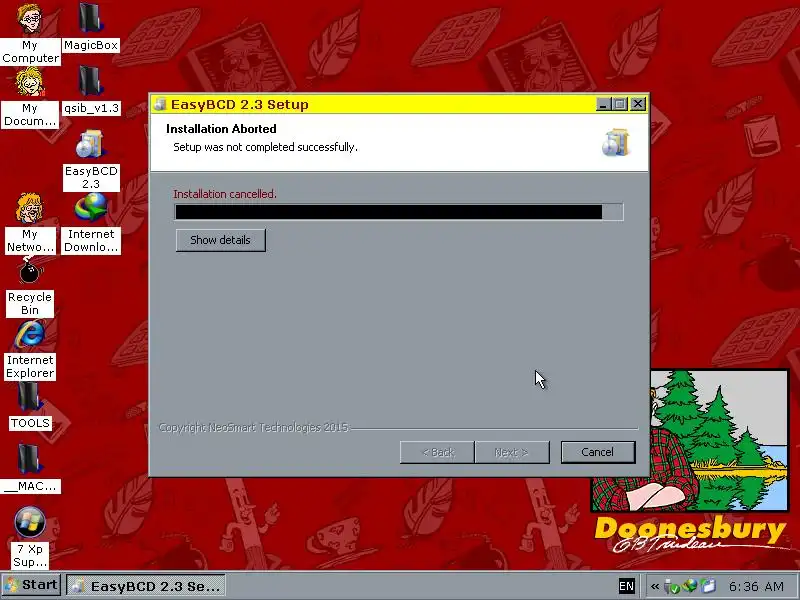Click the Safely Remove Hardware tray icon
Image resolution: width=800 pixels, height=600 pixels.
click(x=672, y=586)
